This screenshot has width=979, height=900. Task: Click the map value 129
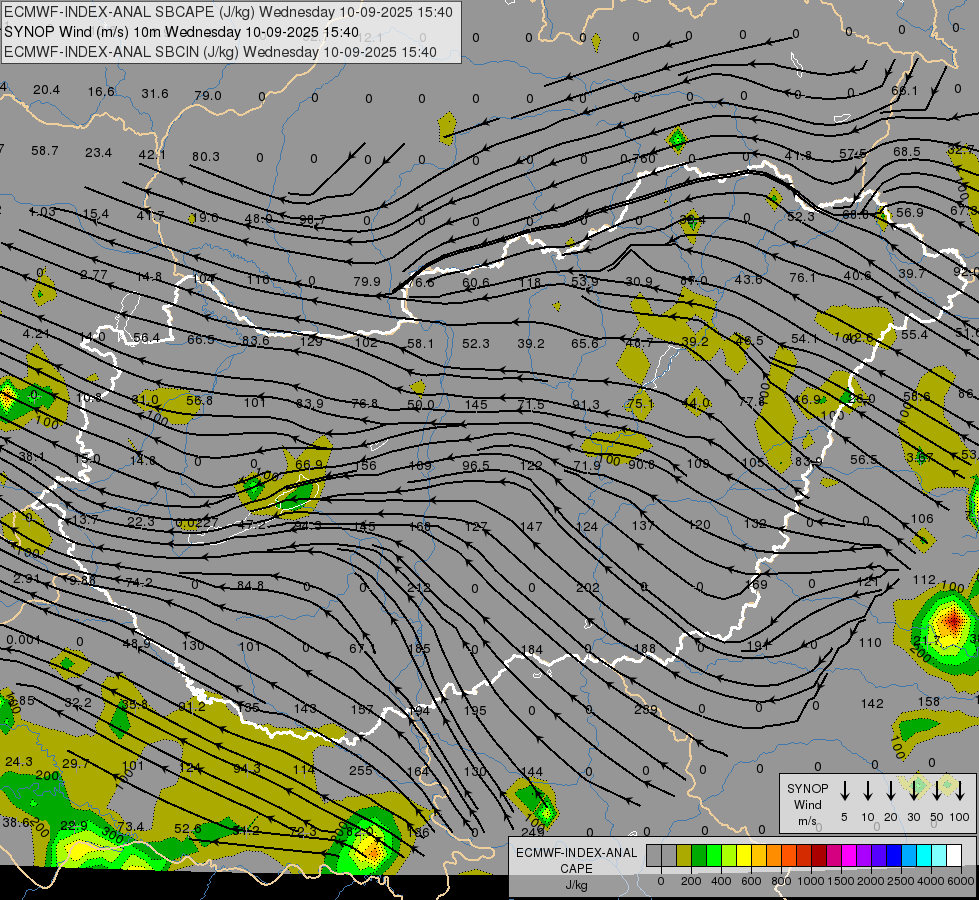point(311,341)
